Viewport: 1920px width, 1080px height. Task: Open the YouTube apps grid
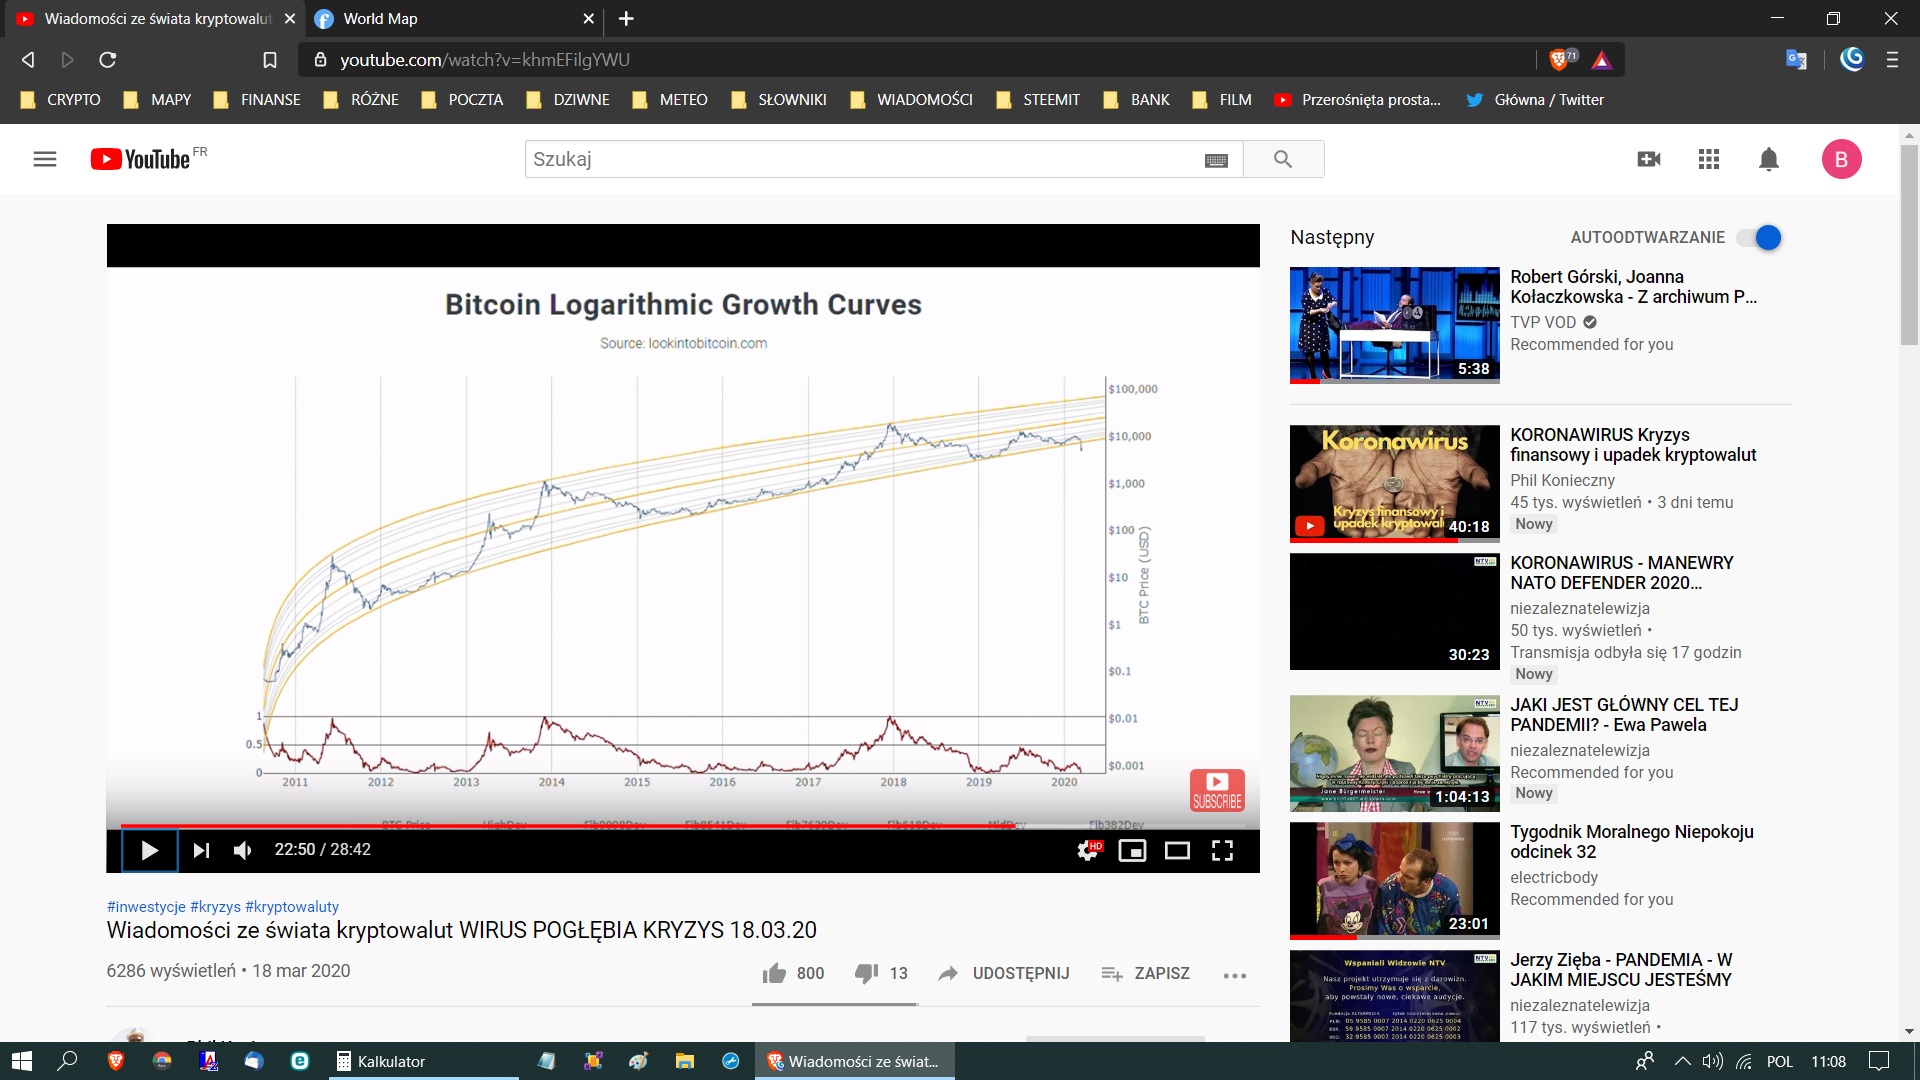(1709, 159)
